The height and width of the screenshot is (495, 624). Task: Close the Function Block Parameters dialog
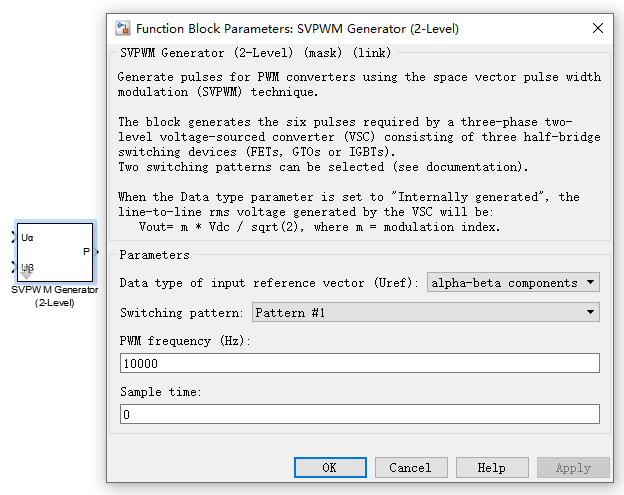(599, 28)
